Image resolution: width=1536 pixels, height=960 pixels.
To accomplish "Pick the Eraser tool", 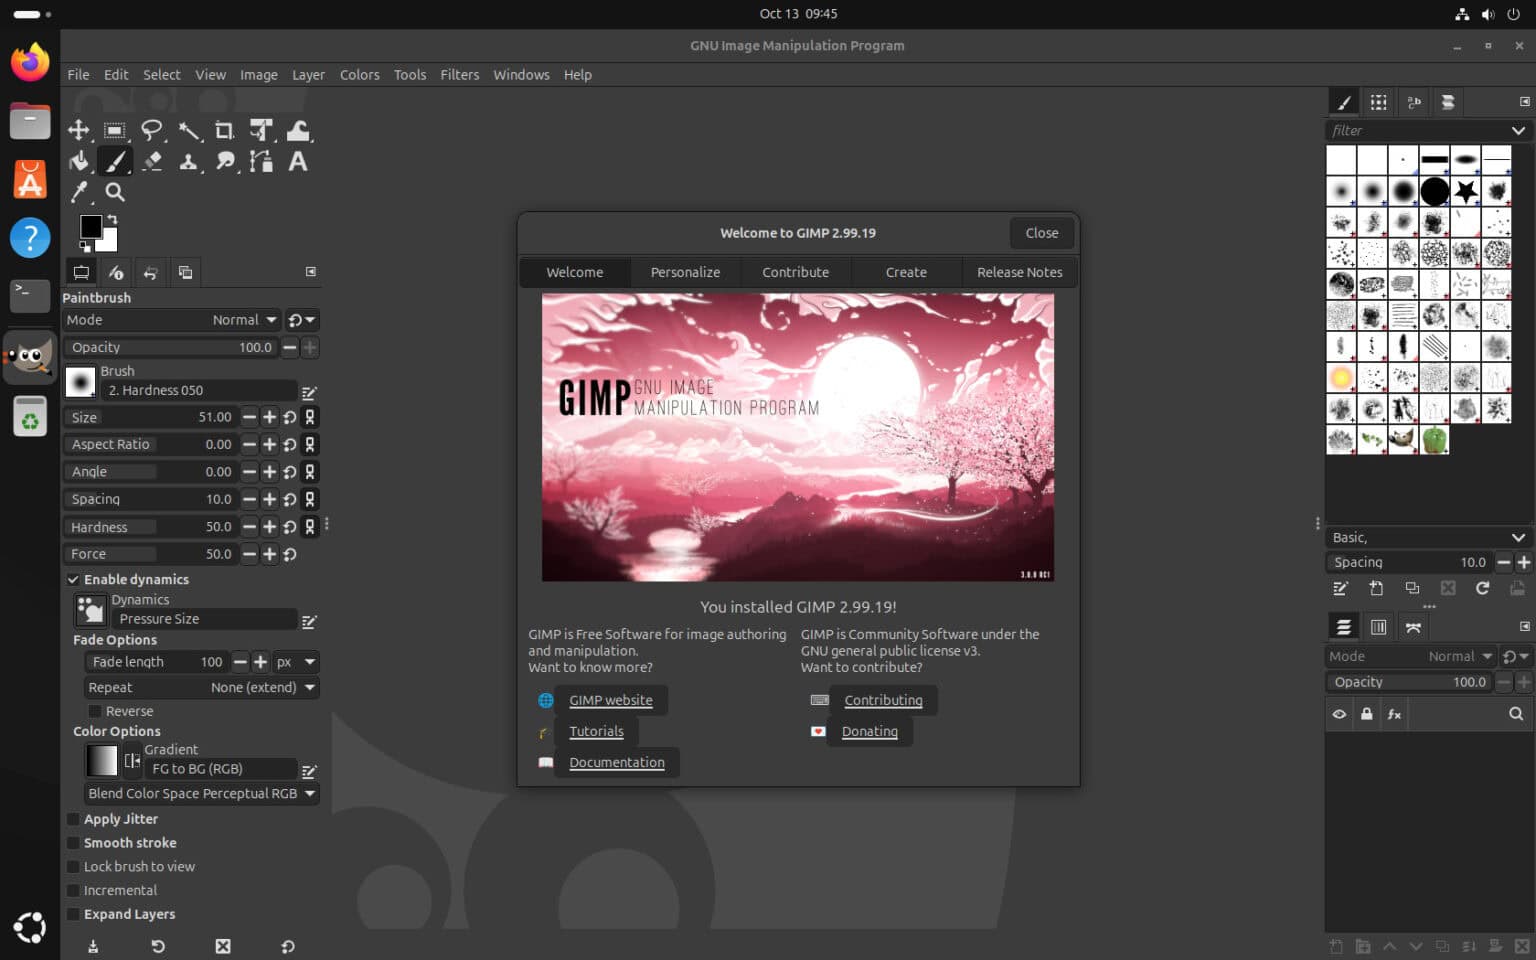I will (152, 162).
